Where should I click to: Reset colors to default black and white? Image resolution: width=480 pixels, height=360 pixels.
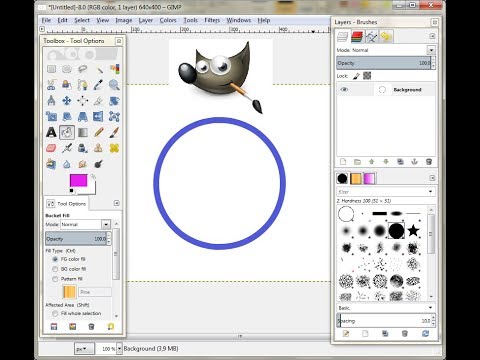(71, 191)
